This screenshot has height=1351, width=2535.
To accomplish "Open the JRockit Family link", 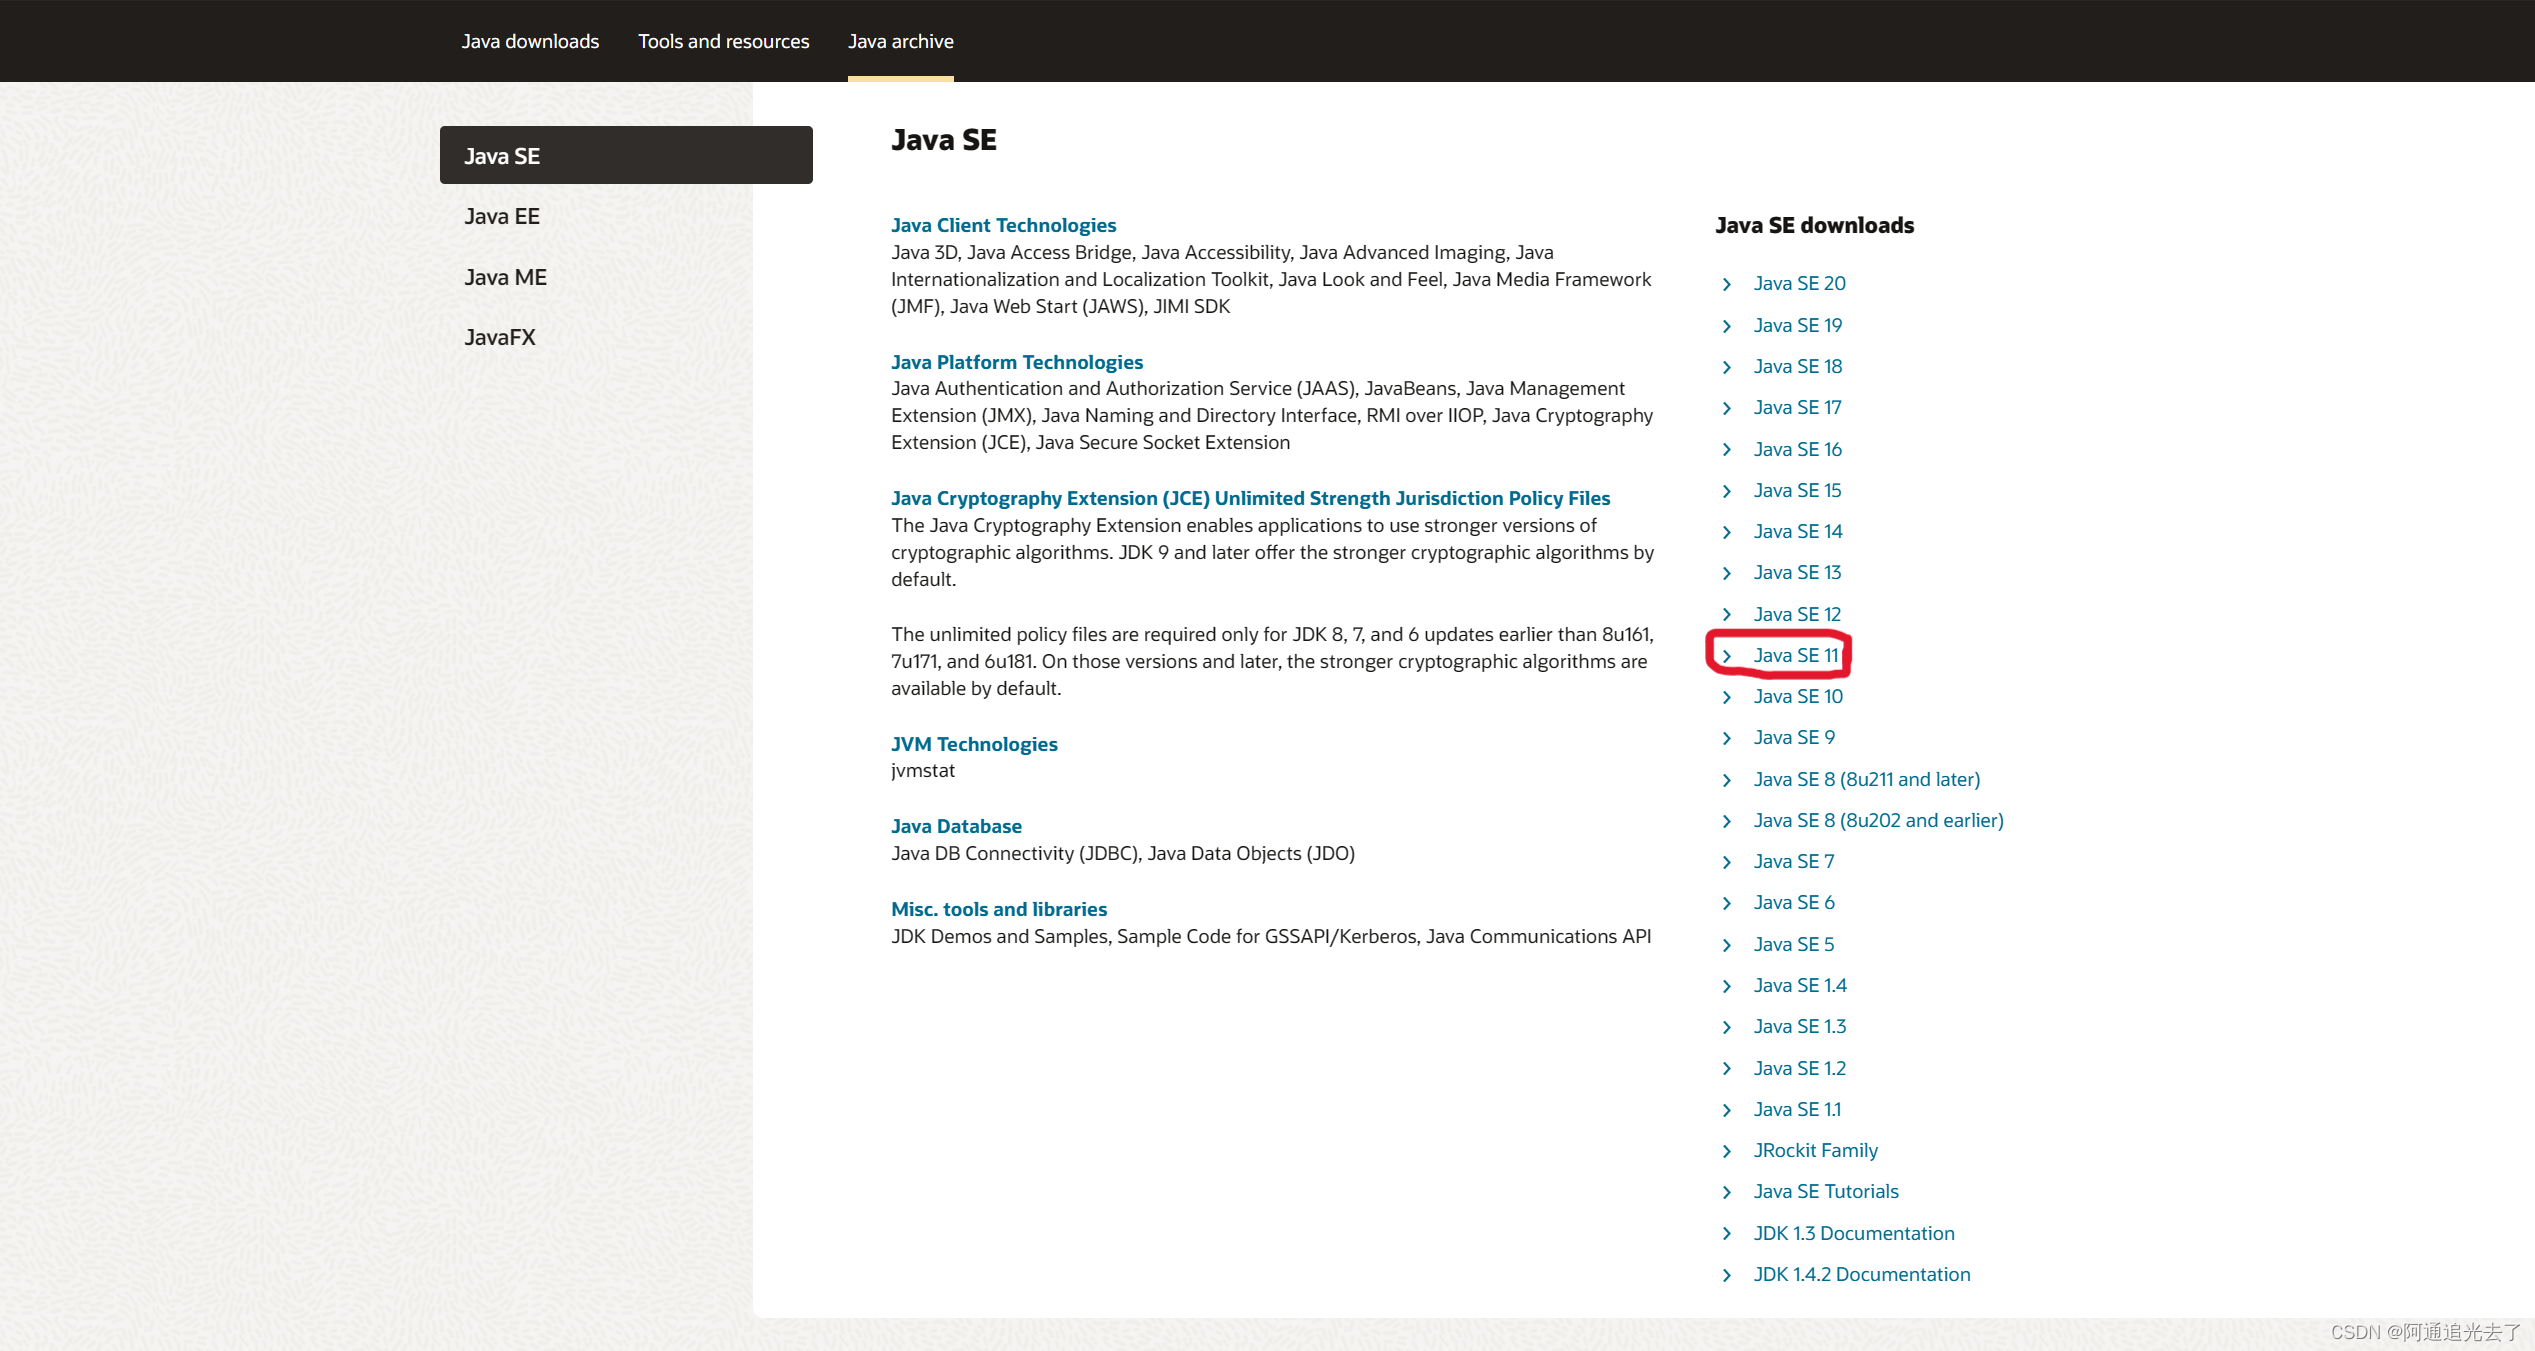I will point(1815,1150).
